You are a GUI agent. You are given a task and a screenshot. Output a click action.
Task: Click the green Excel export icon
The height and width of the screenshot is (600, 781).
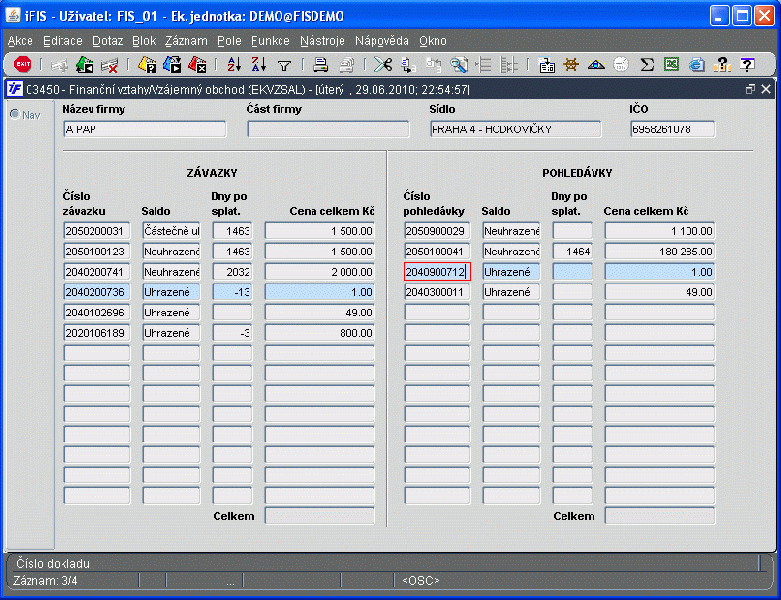672,65
